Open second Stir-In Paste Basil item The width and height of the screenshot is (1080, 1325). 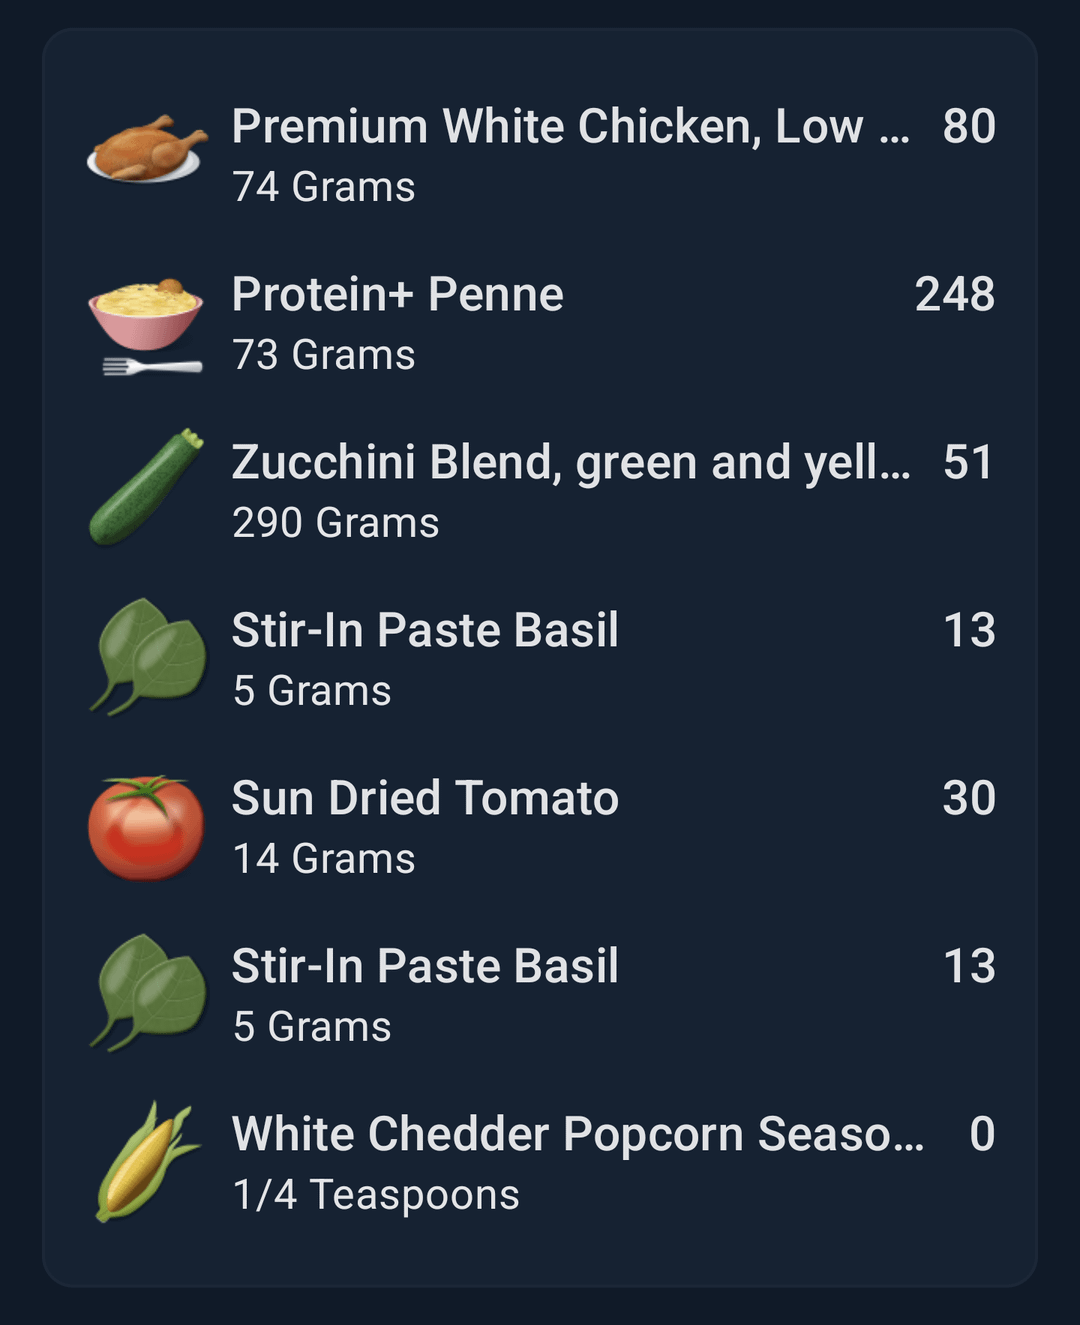pyautogui.click(x=540, y=996)
